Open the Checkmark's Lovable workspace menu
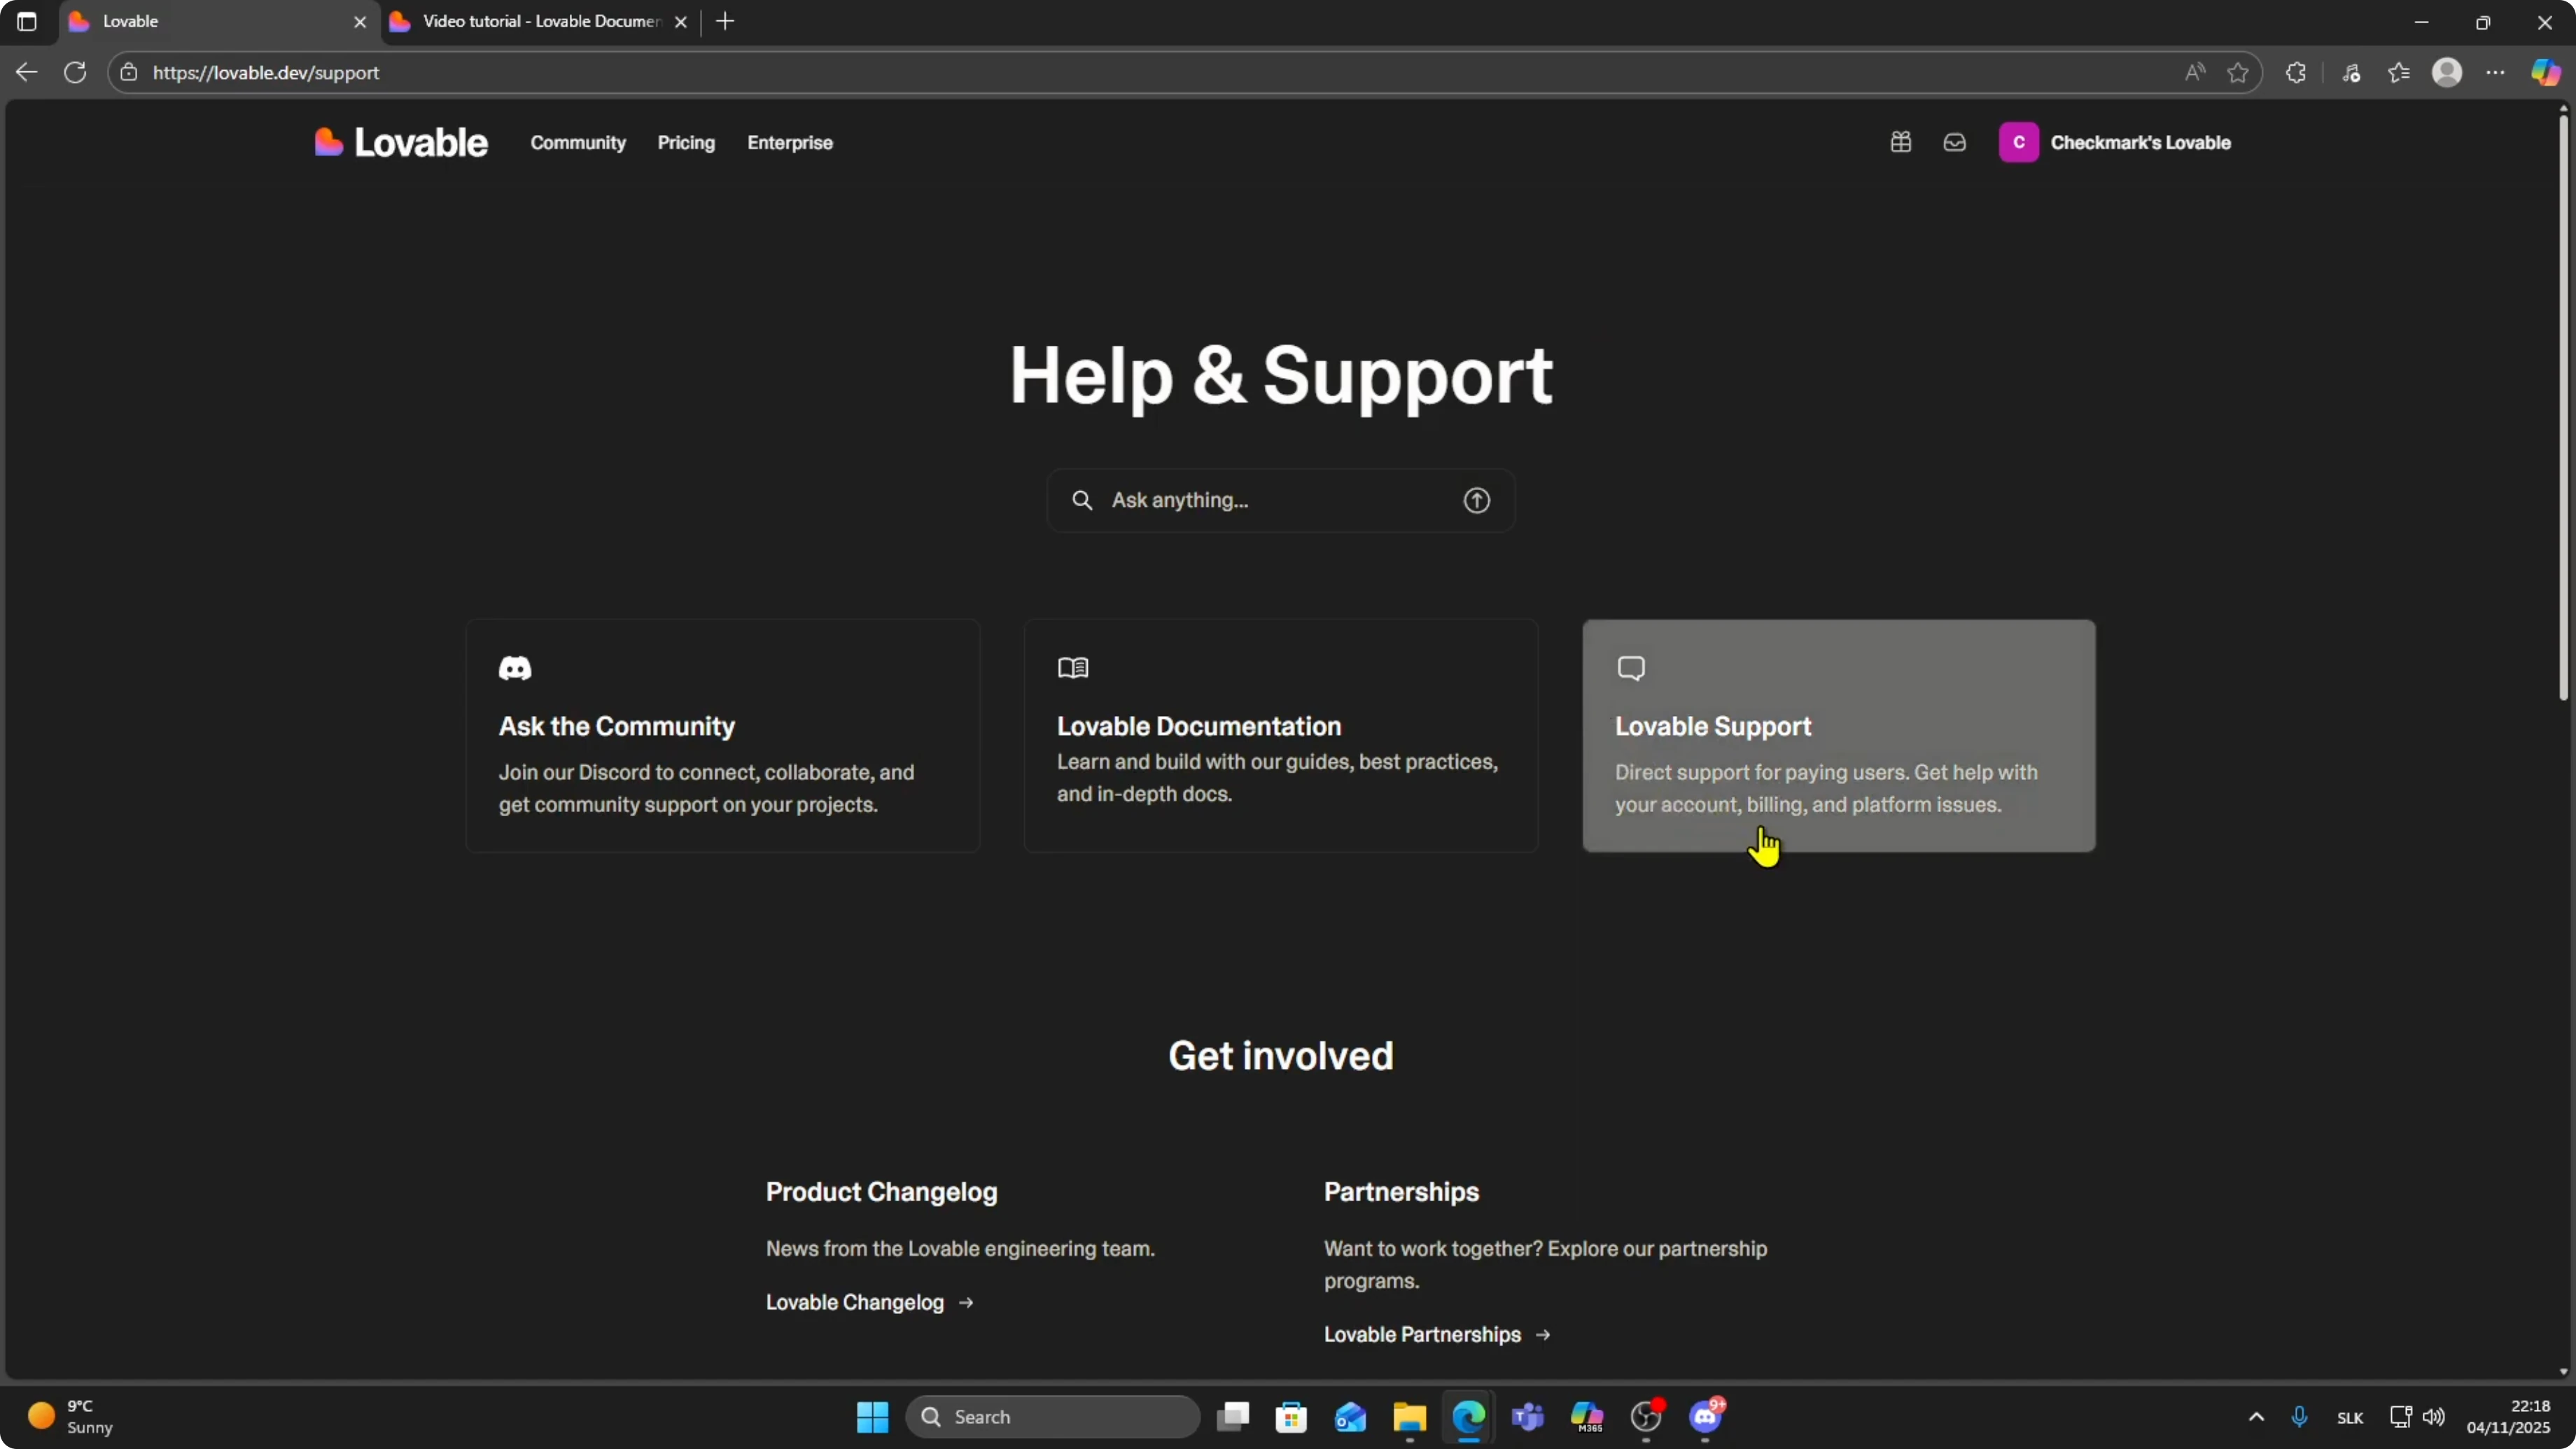The height and width of the screenshot is (1449, 2576). pyautogui.click(x=2114, y=142)
